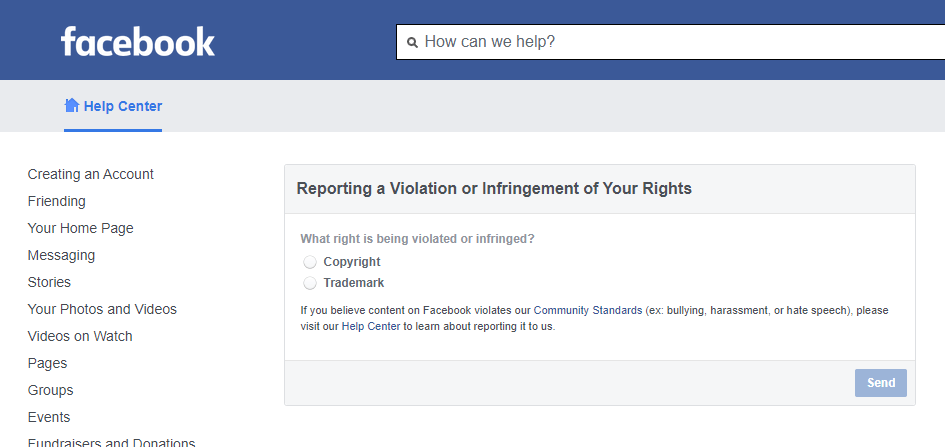Open the Friending help topic

coord(57,201)
